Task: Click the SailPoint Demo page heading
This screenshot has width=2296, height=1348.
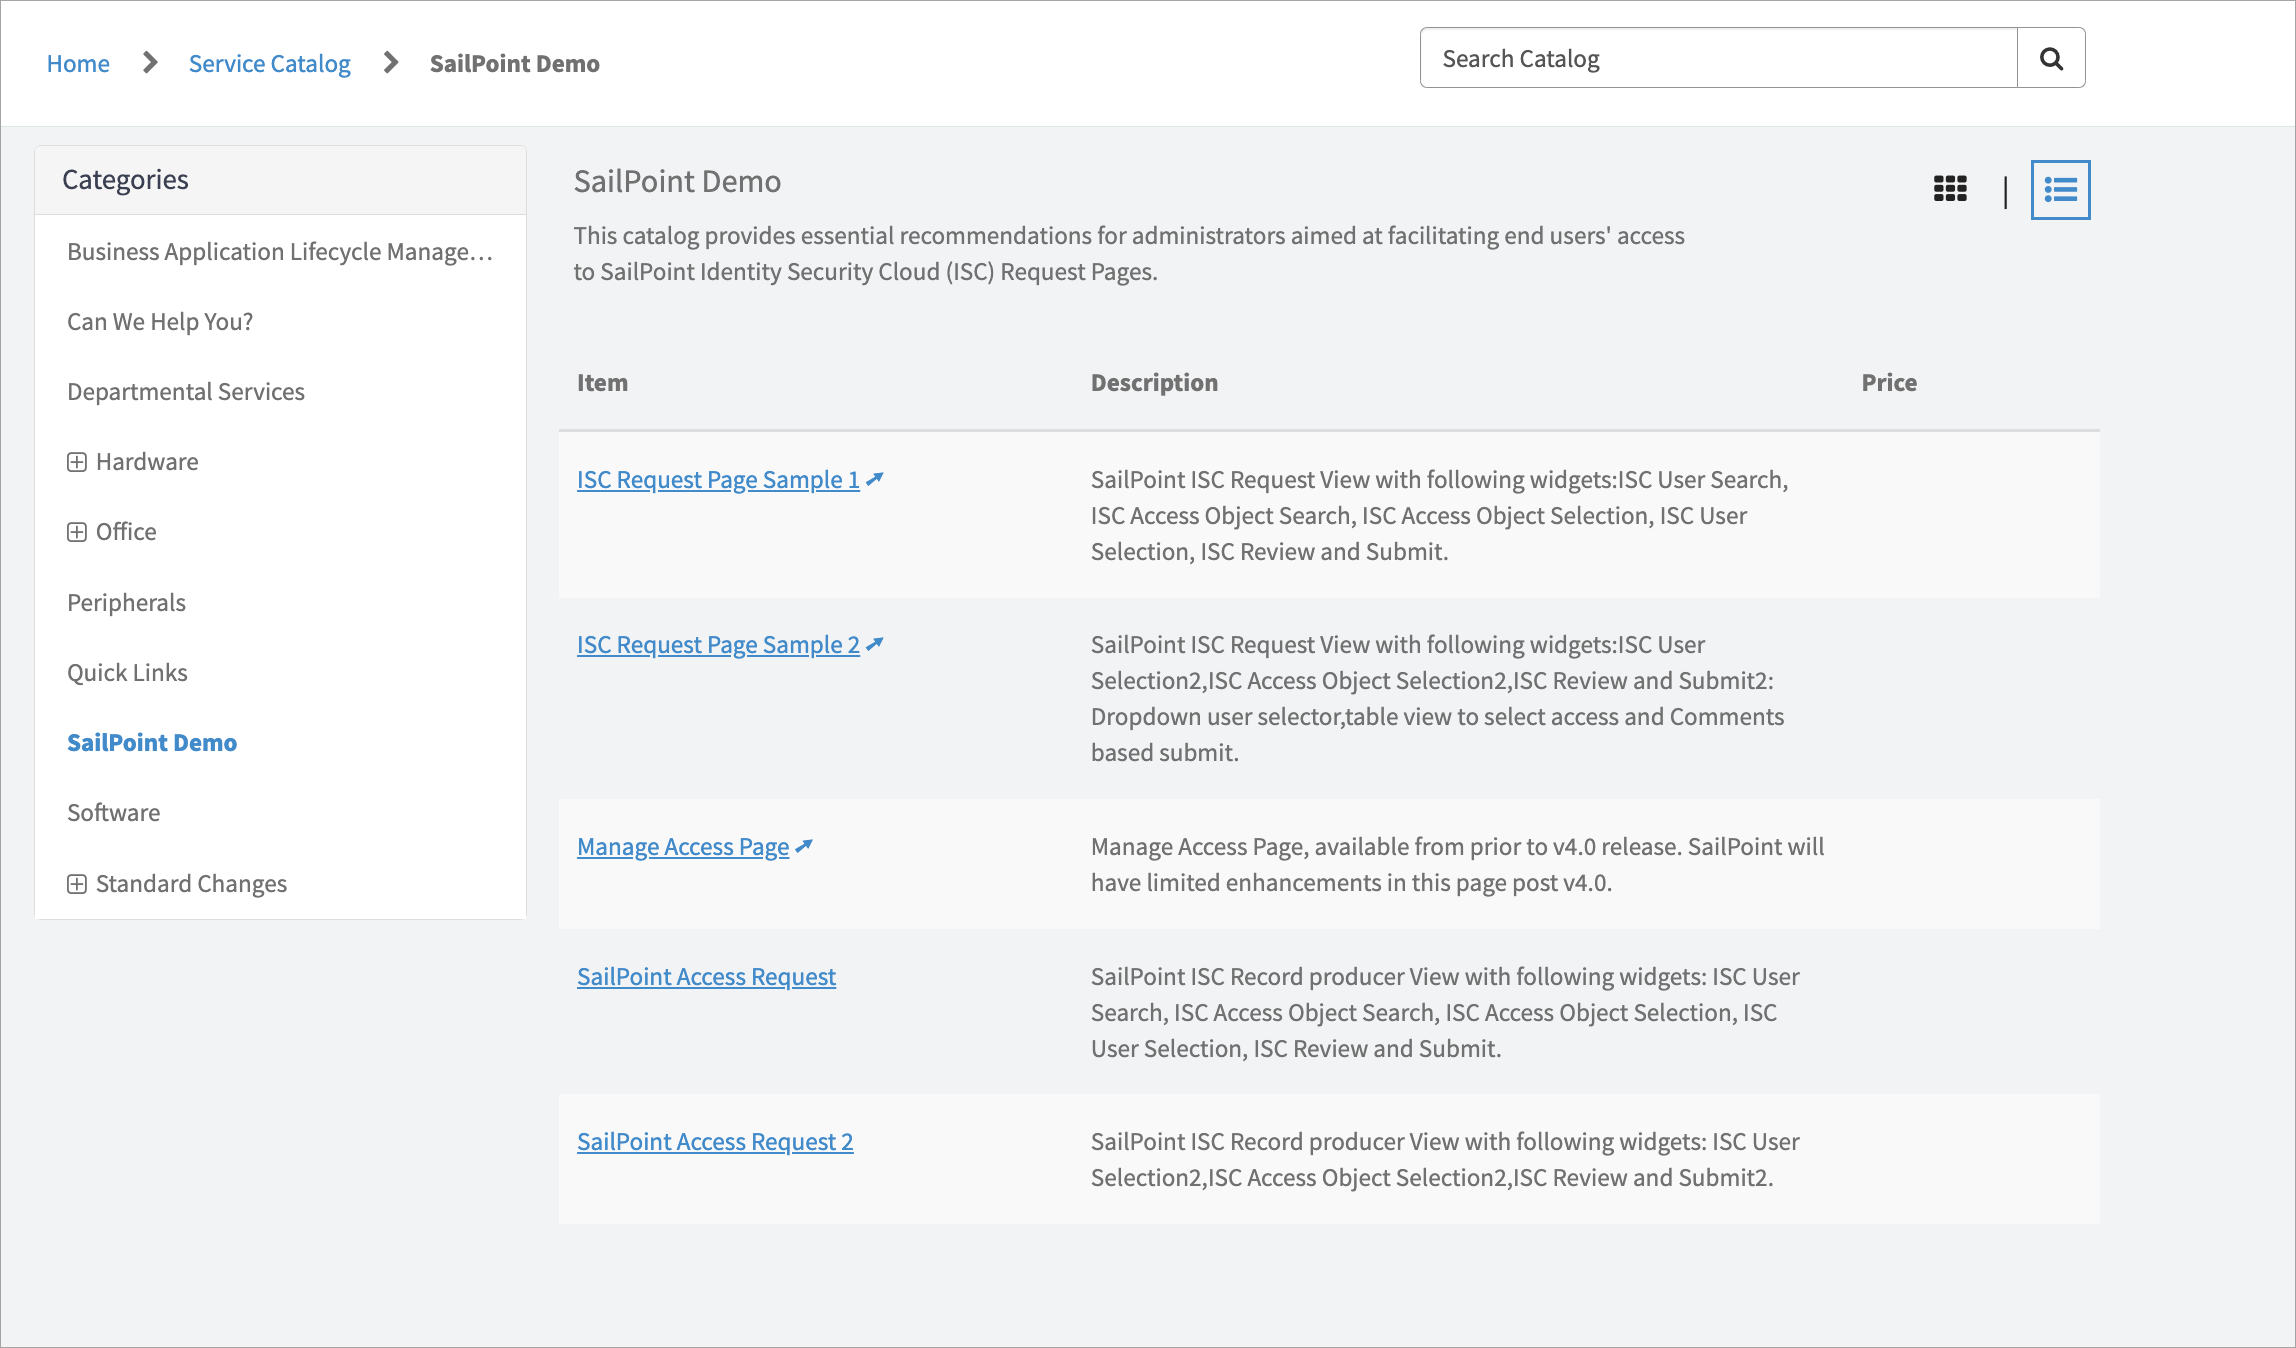Action: (x=677, y=181)
